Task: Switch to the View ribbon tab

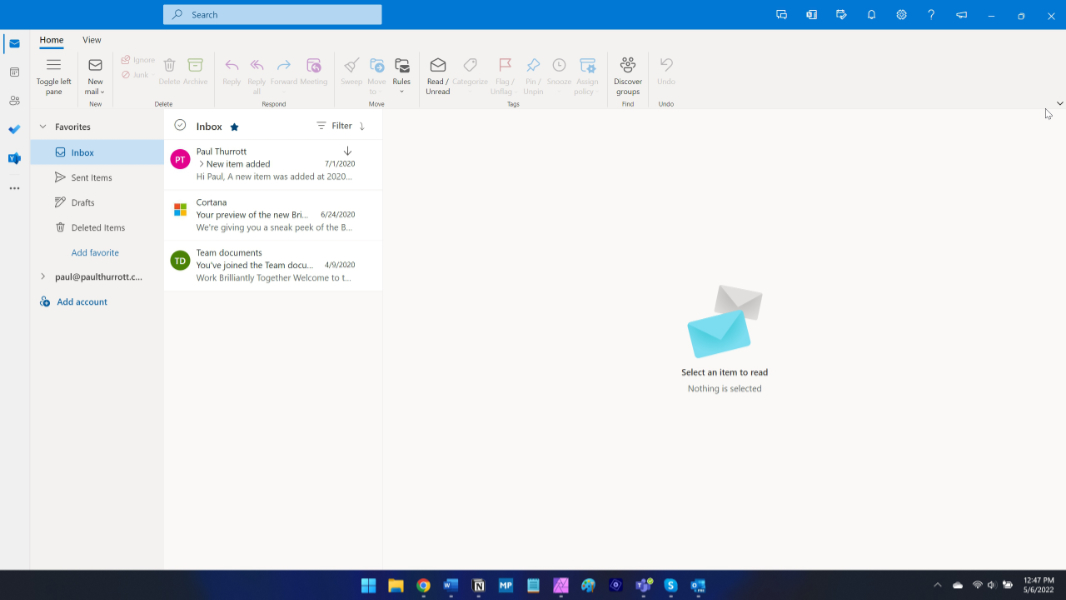Action: click(x=92, y=40)
